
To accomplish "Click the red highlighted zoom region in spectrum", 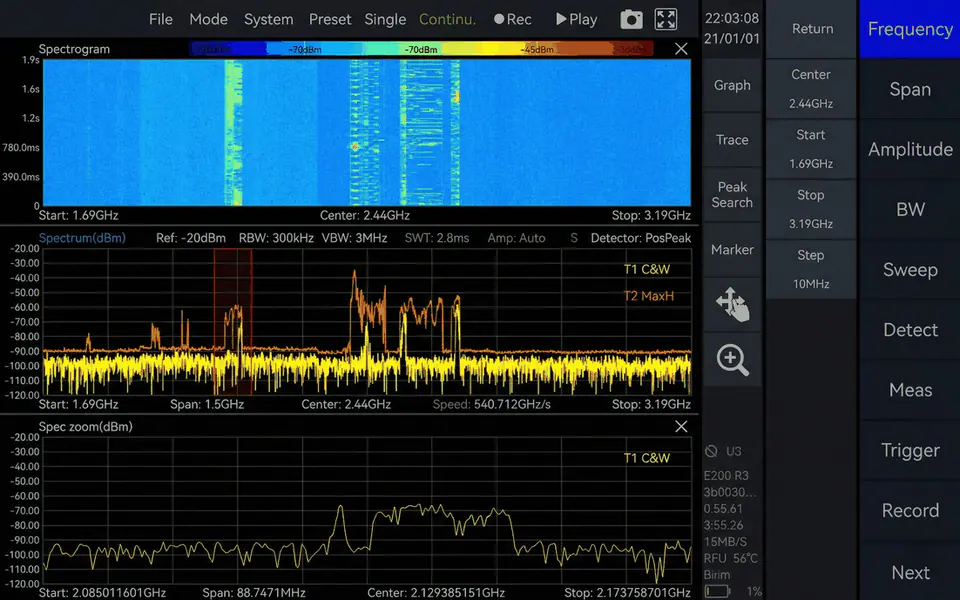I will [233, 321].
